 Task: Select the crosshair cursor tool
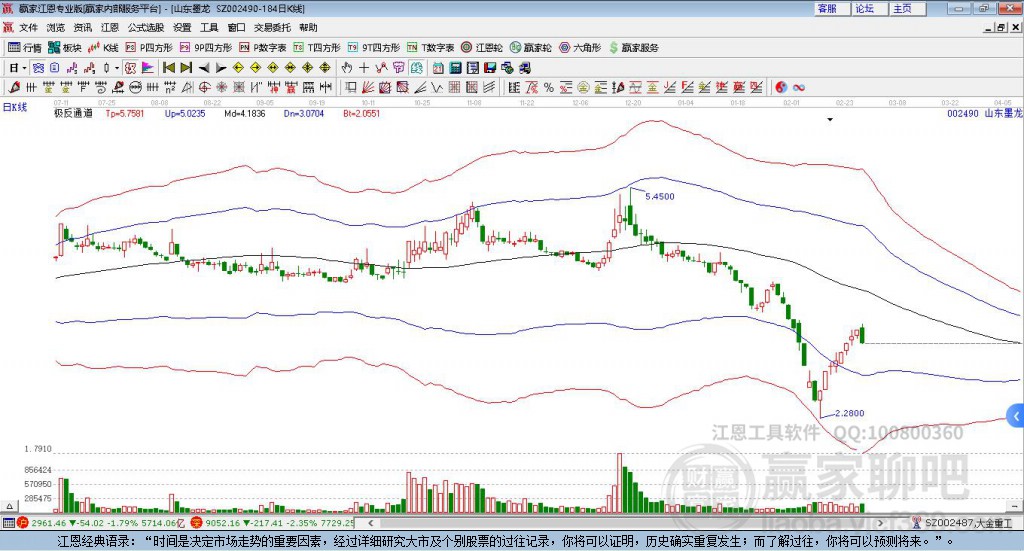(x=364, y=68)
